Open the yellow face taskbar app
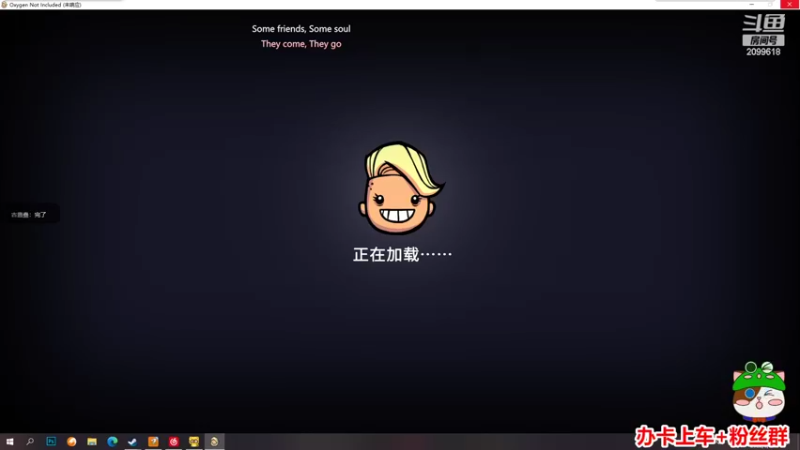This screenshot has height=450, width=800. coord(194,441)
